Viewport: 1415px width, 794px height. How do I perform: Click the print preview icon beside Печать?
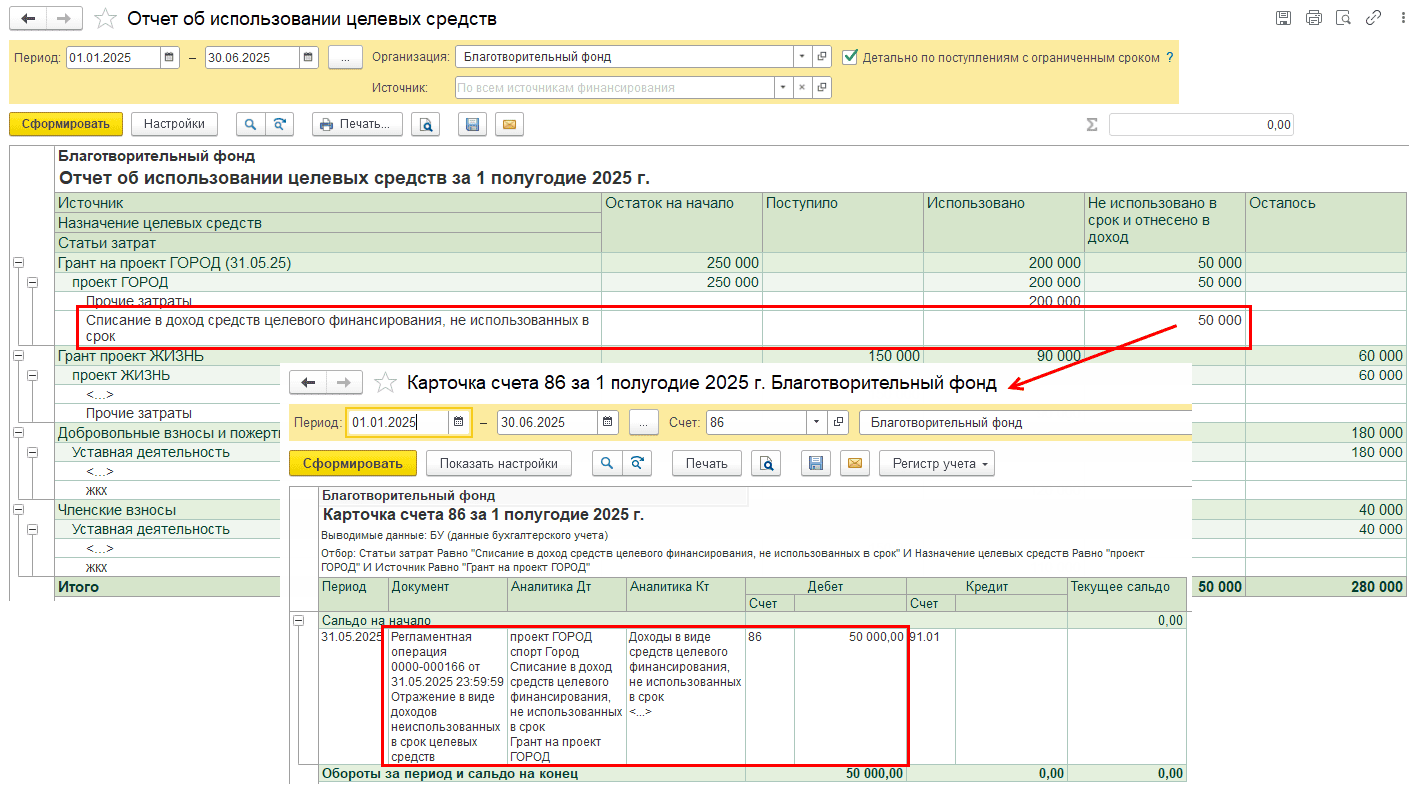pos(426,124)
